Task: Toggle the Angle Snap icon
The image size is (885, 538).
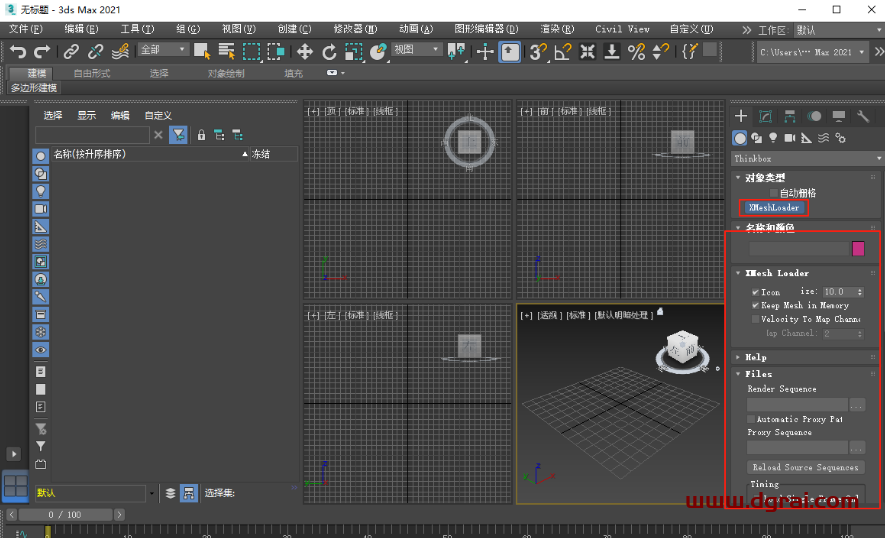Action: tap(562, 52)
